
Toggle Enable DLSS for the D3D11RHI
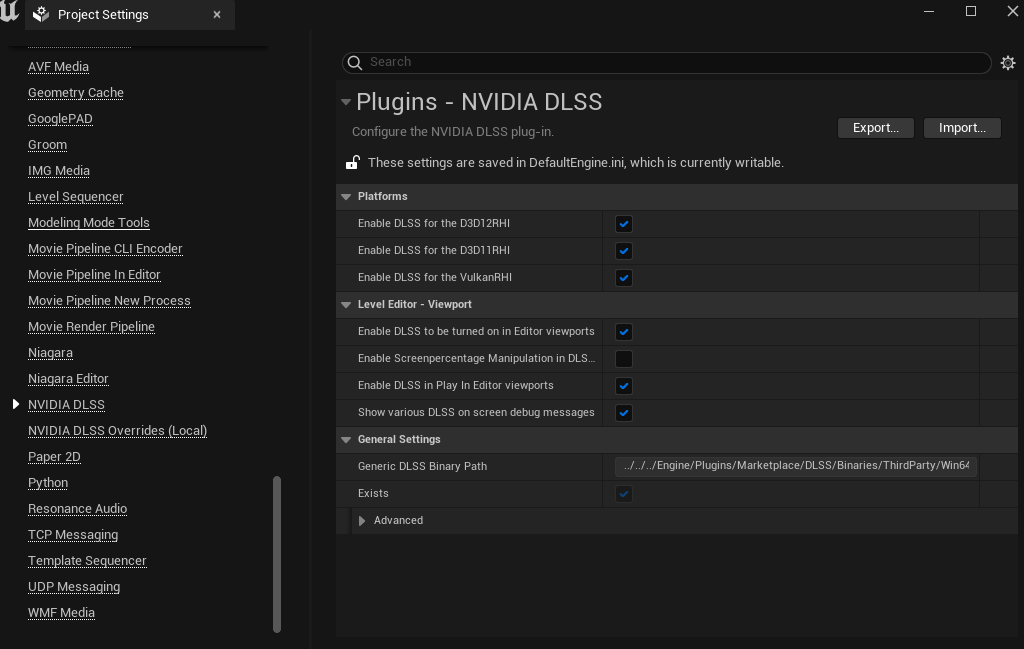(x=624, y=251)
